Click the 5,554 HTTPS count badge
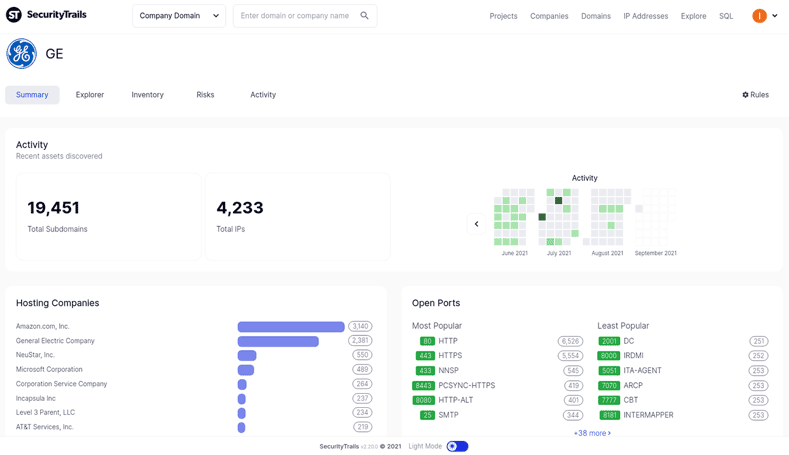789x455 pixels. click(570, 356)
